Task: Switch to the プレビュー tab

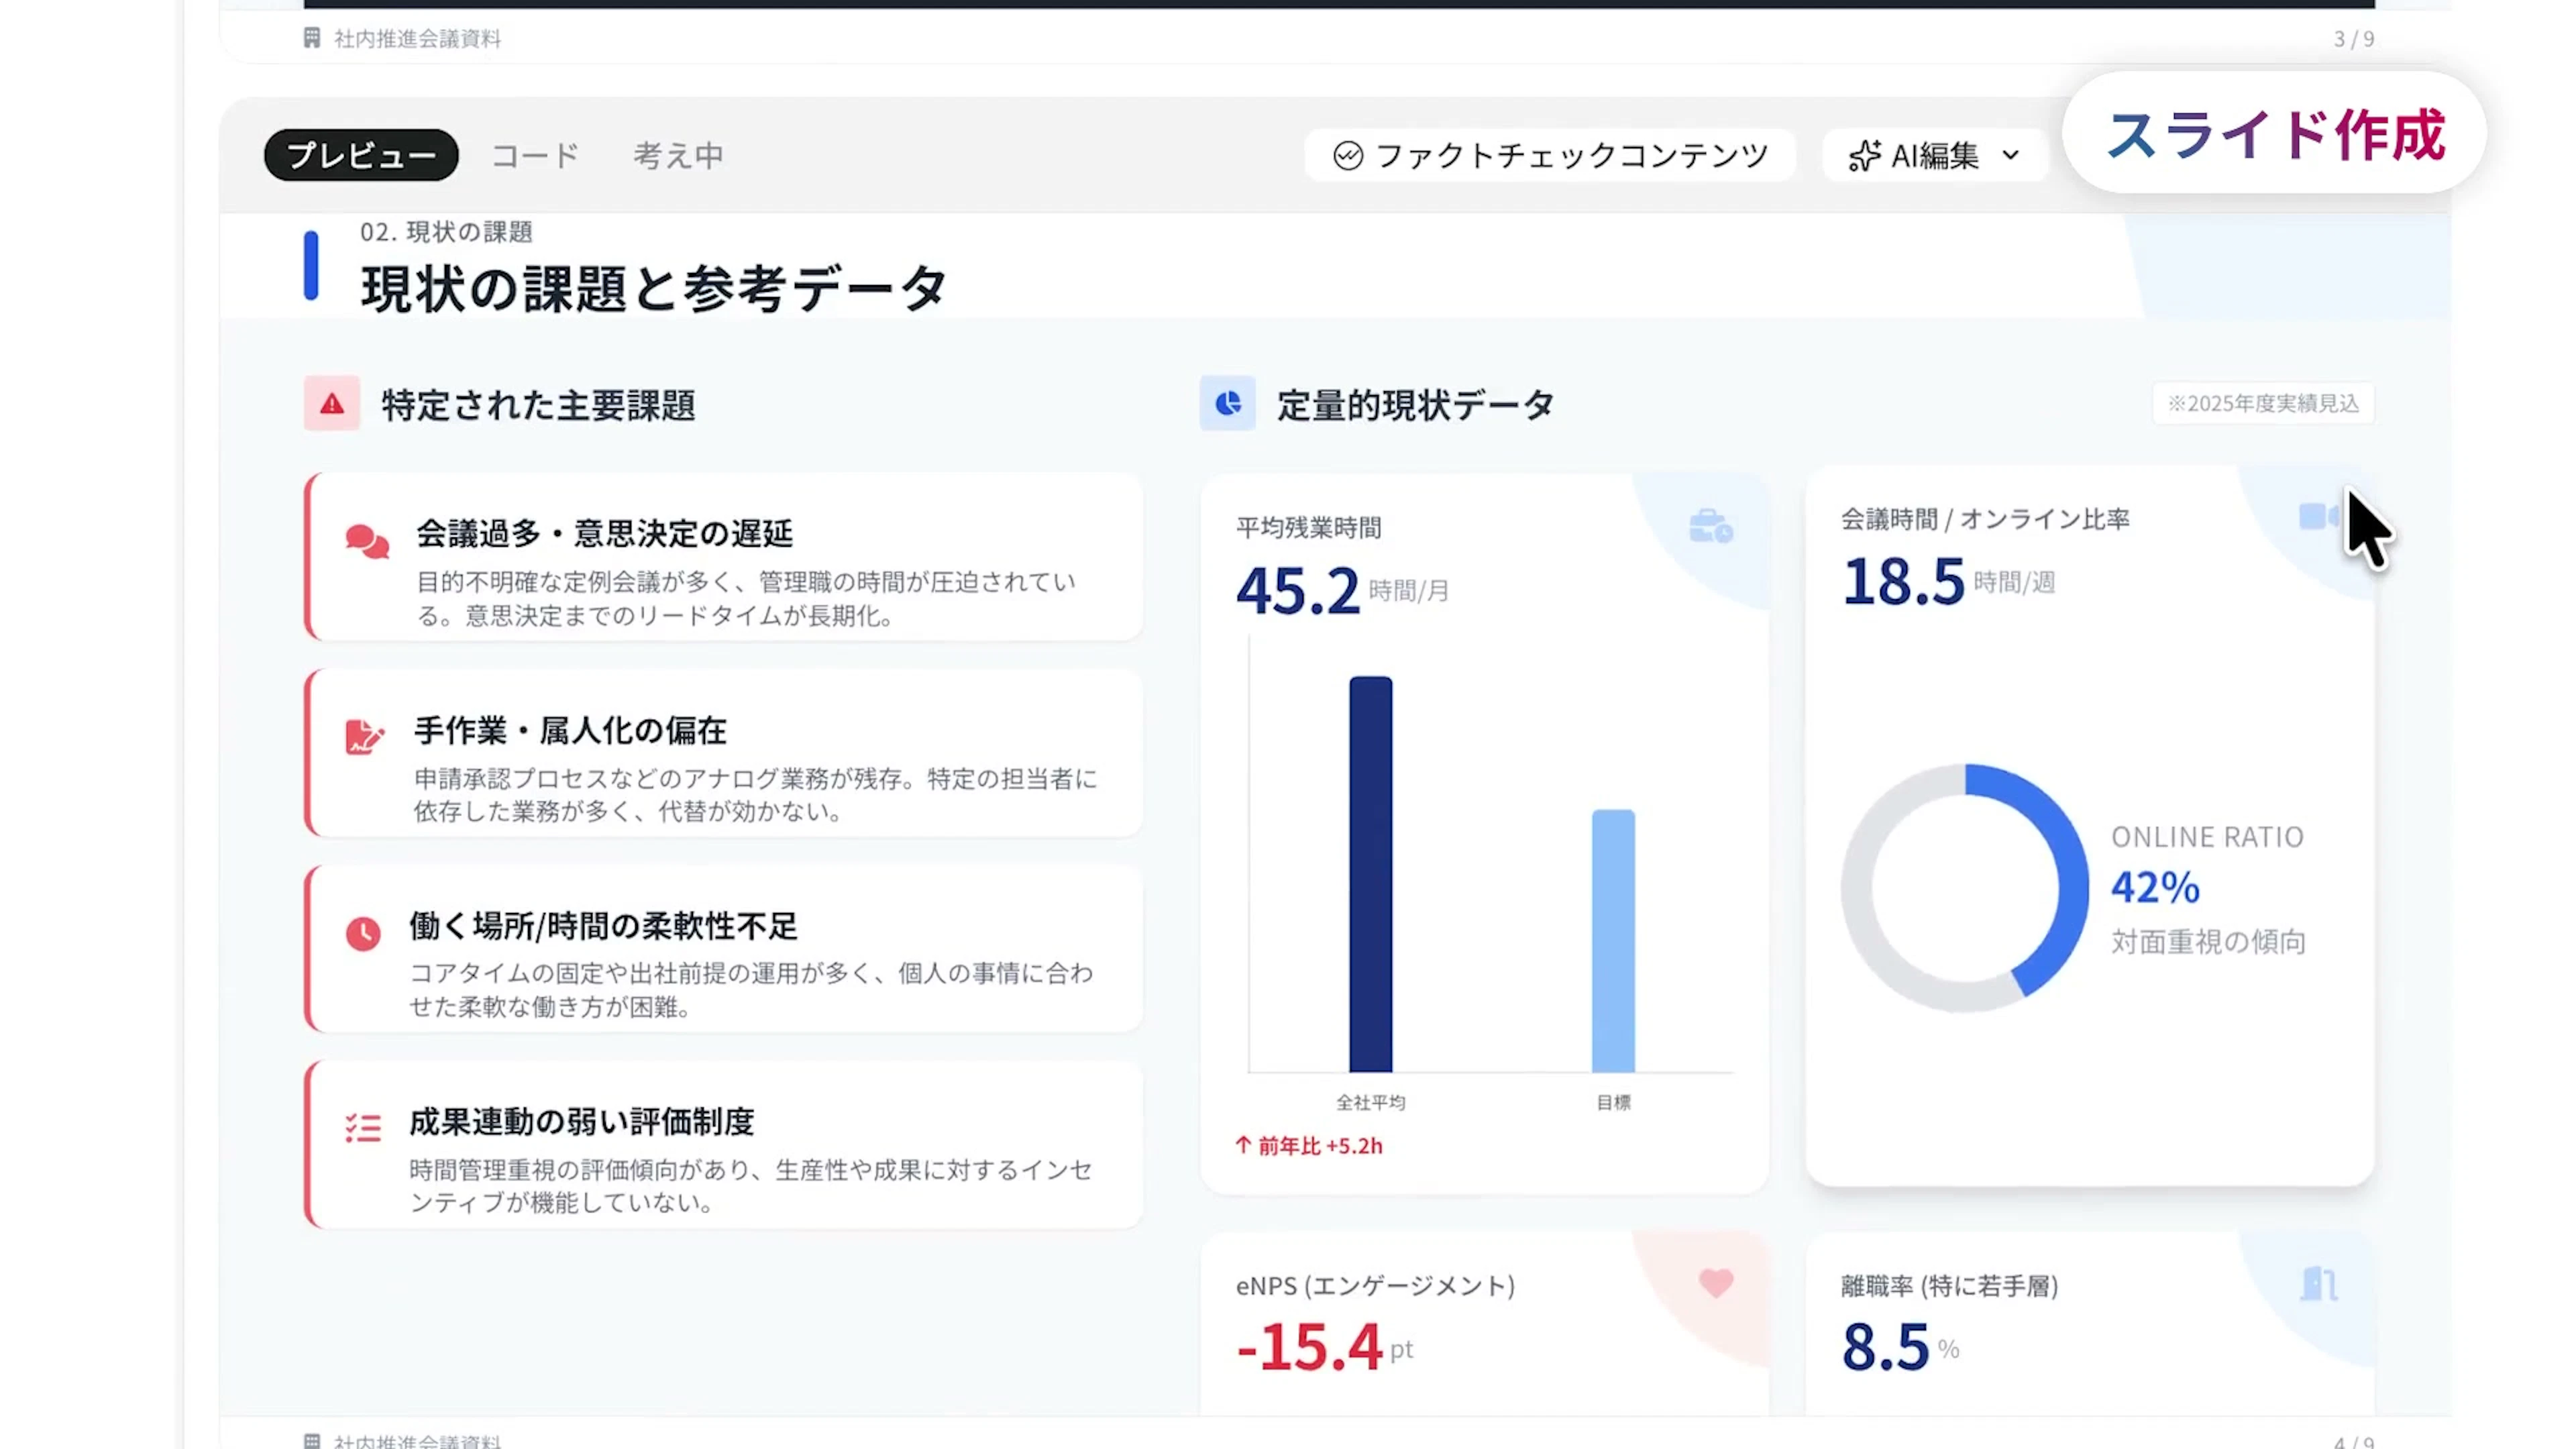Action: pos(361,155)
